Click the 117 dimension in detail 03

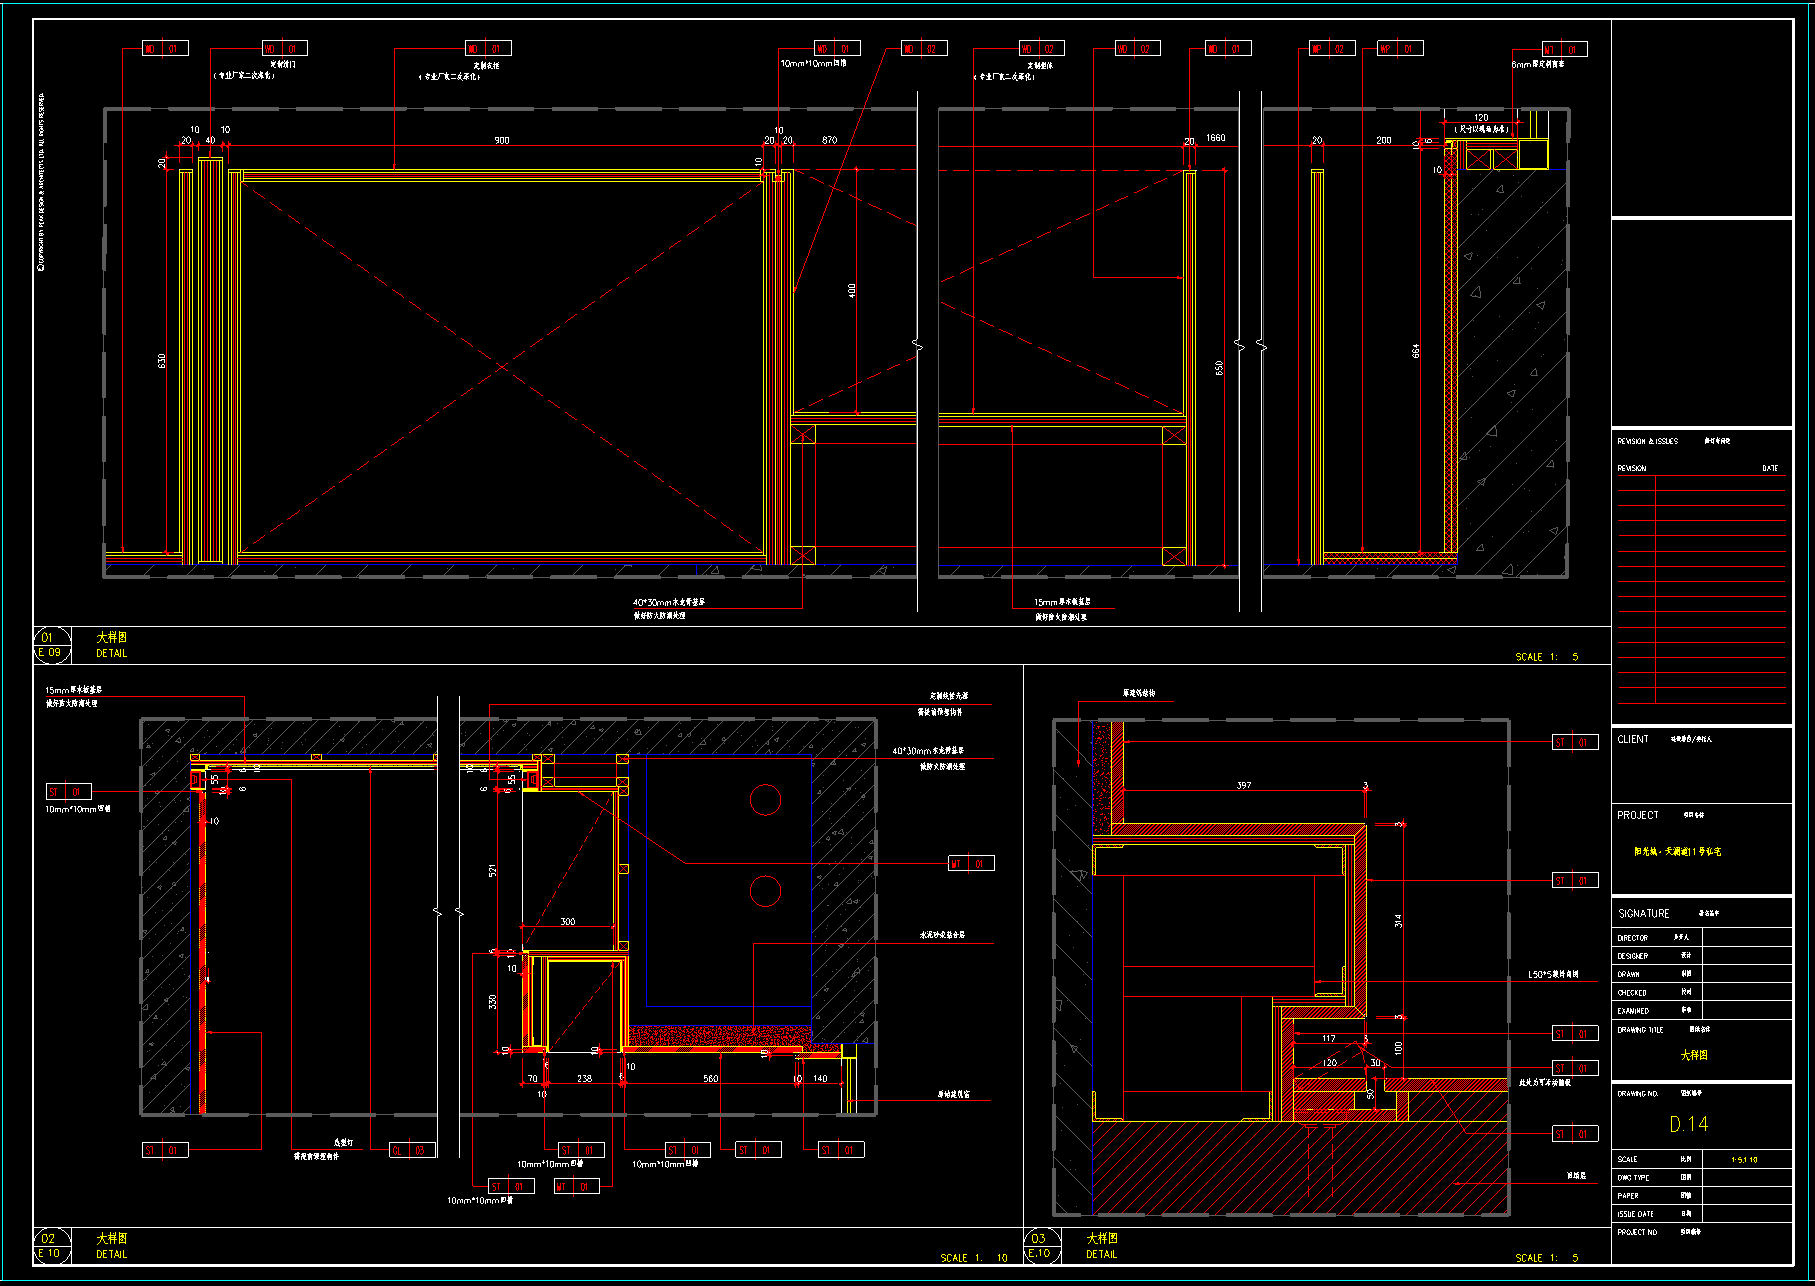1329,1038
